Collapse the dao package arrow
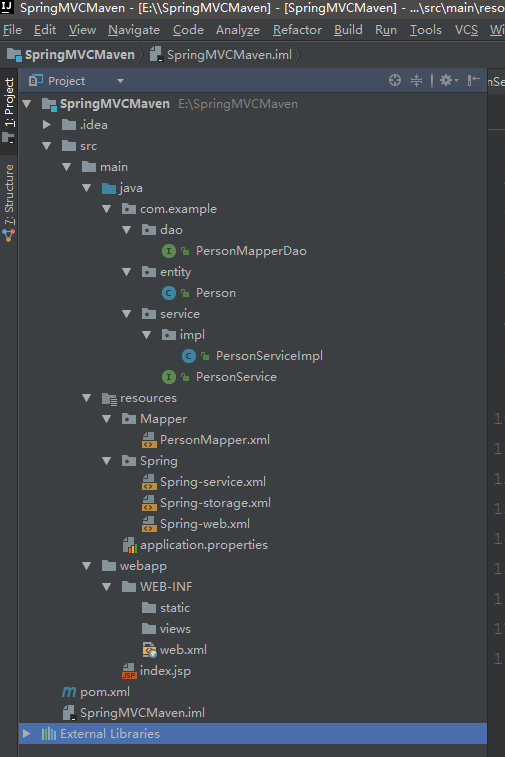The width and height of the screenshot is (505, 757). tap(127, 230)
